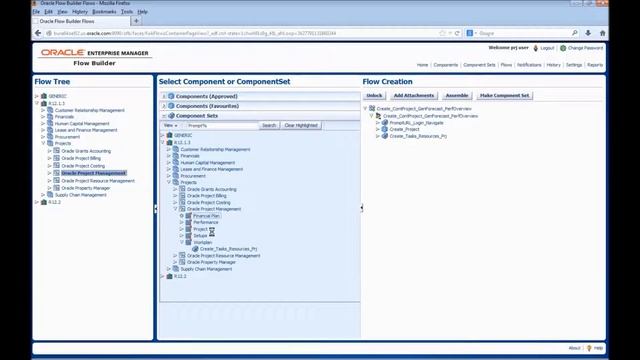
Task: Click PromptURL_Login_Navigate component icon in Flow Creation
Action: point(384,122)
